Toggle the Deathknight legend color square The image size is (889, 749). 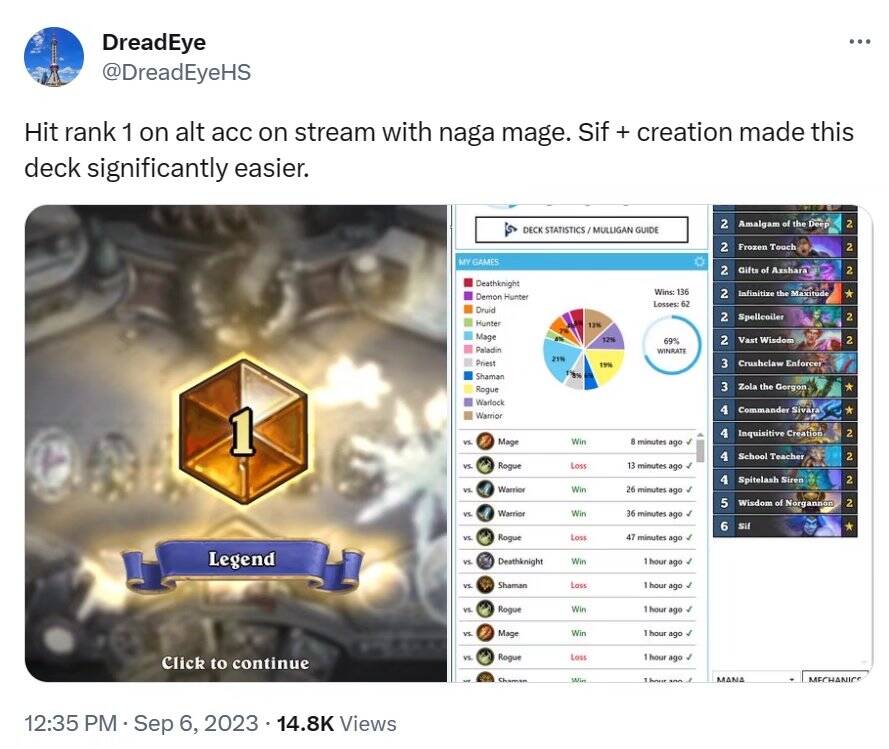(x=468, y=282)
